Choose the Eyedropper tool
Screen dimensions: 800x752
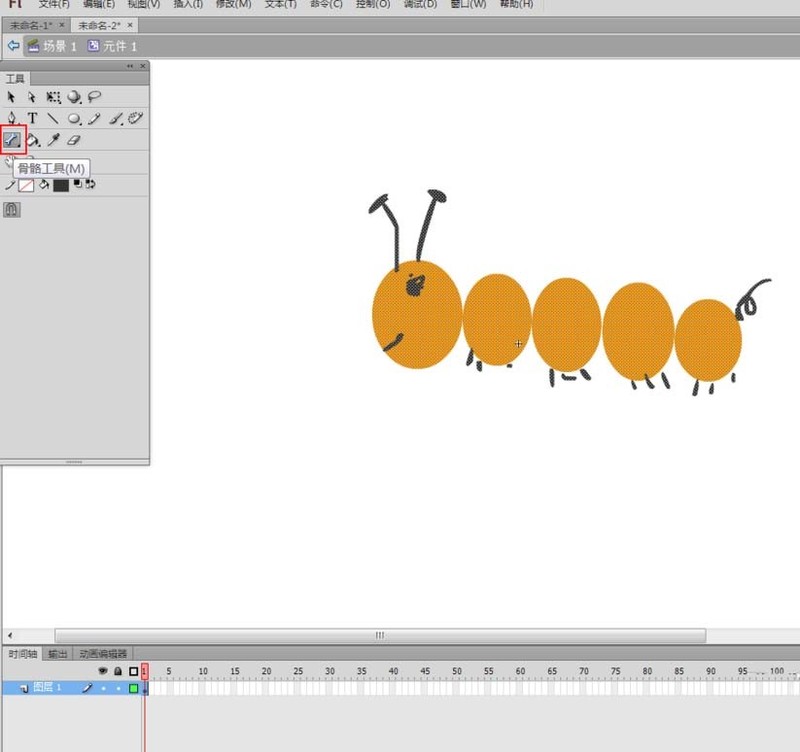(54, 140)
